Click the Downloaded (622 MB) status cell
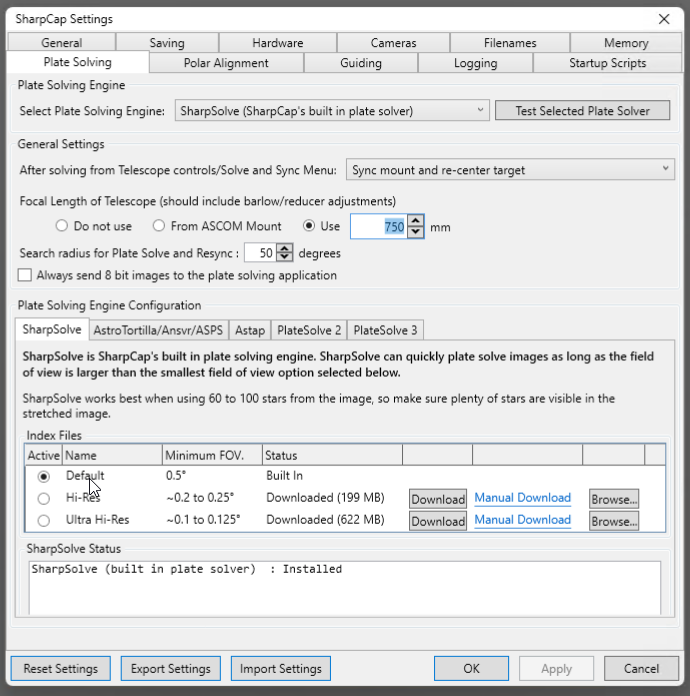690x696 pixels. coord(325,519)
